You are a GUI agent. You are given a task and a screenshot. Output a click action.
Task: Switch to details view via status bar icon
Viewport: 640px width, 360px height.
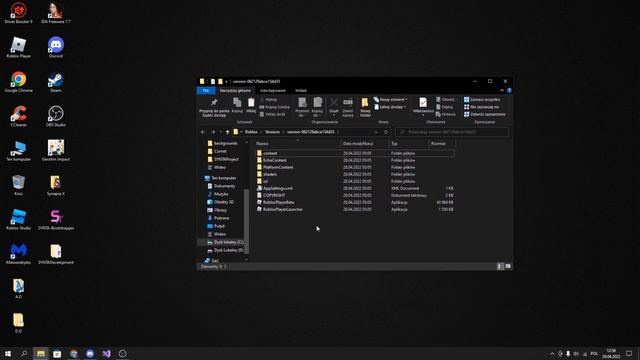click(x=500, y=266)
